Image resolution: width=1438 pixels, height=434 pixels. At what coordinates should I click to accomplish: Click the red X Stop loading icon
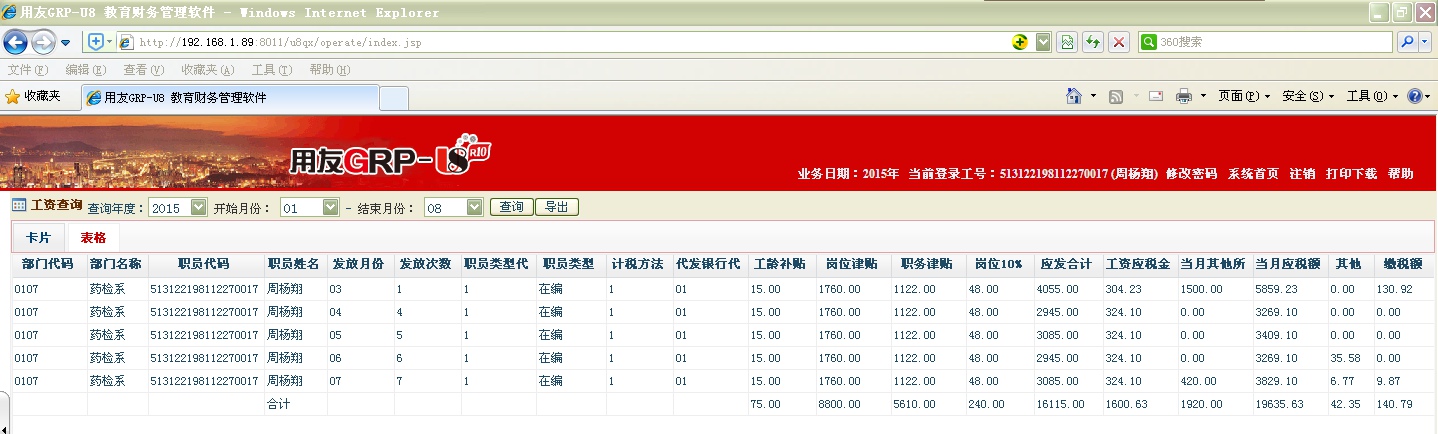[1119, 42]
